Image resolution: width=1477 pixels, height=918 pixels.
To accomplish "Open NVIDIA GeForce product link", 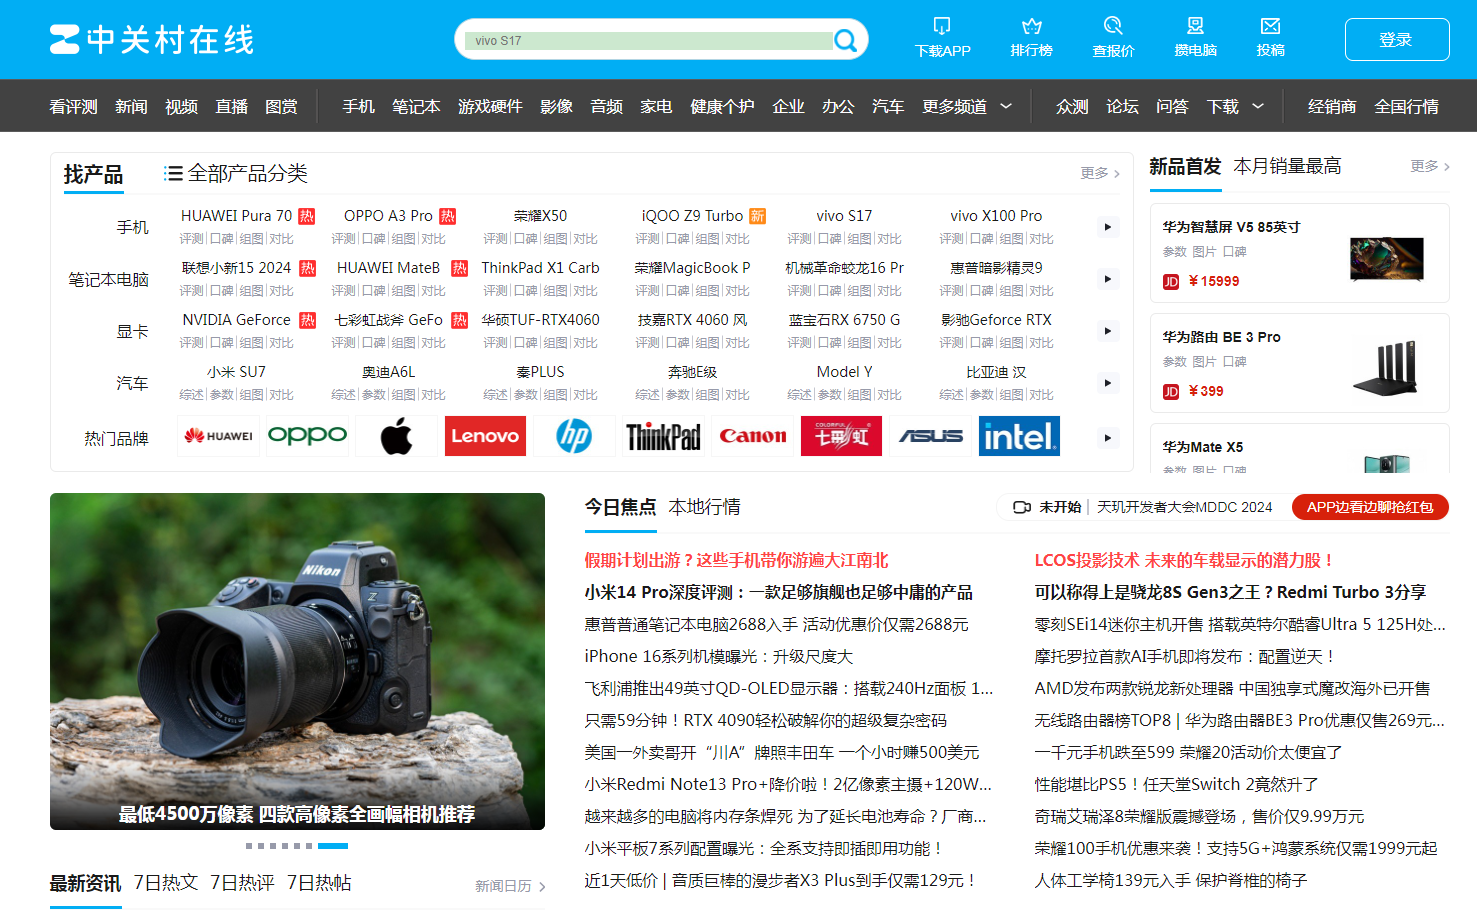I will pyautogui.click(x=236, y=320).
